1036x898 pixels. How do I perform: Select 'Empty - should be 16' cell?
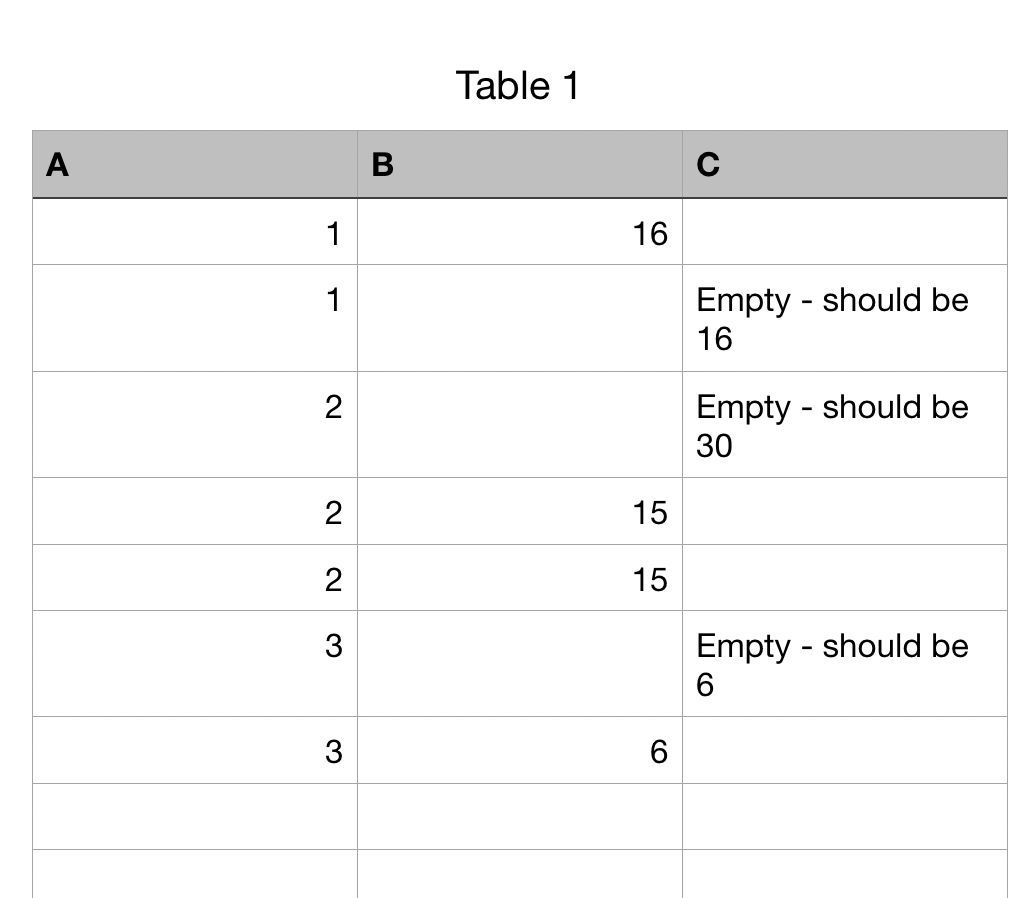coord(845,318)
